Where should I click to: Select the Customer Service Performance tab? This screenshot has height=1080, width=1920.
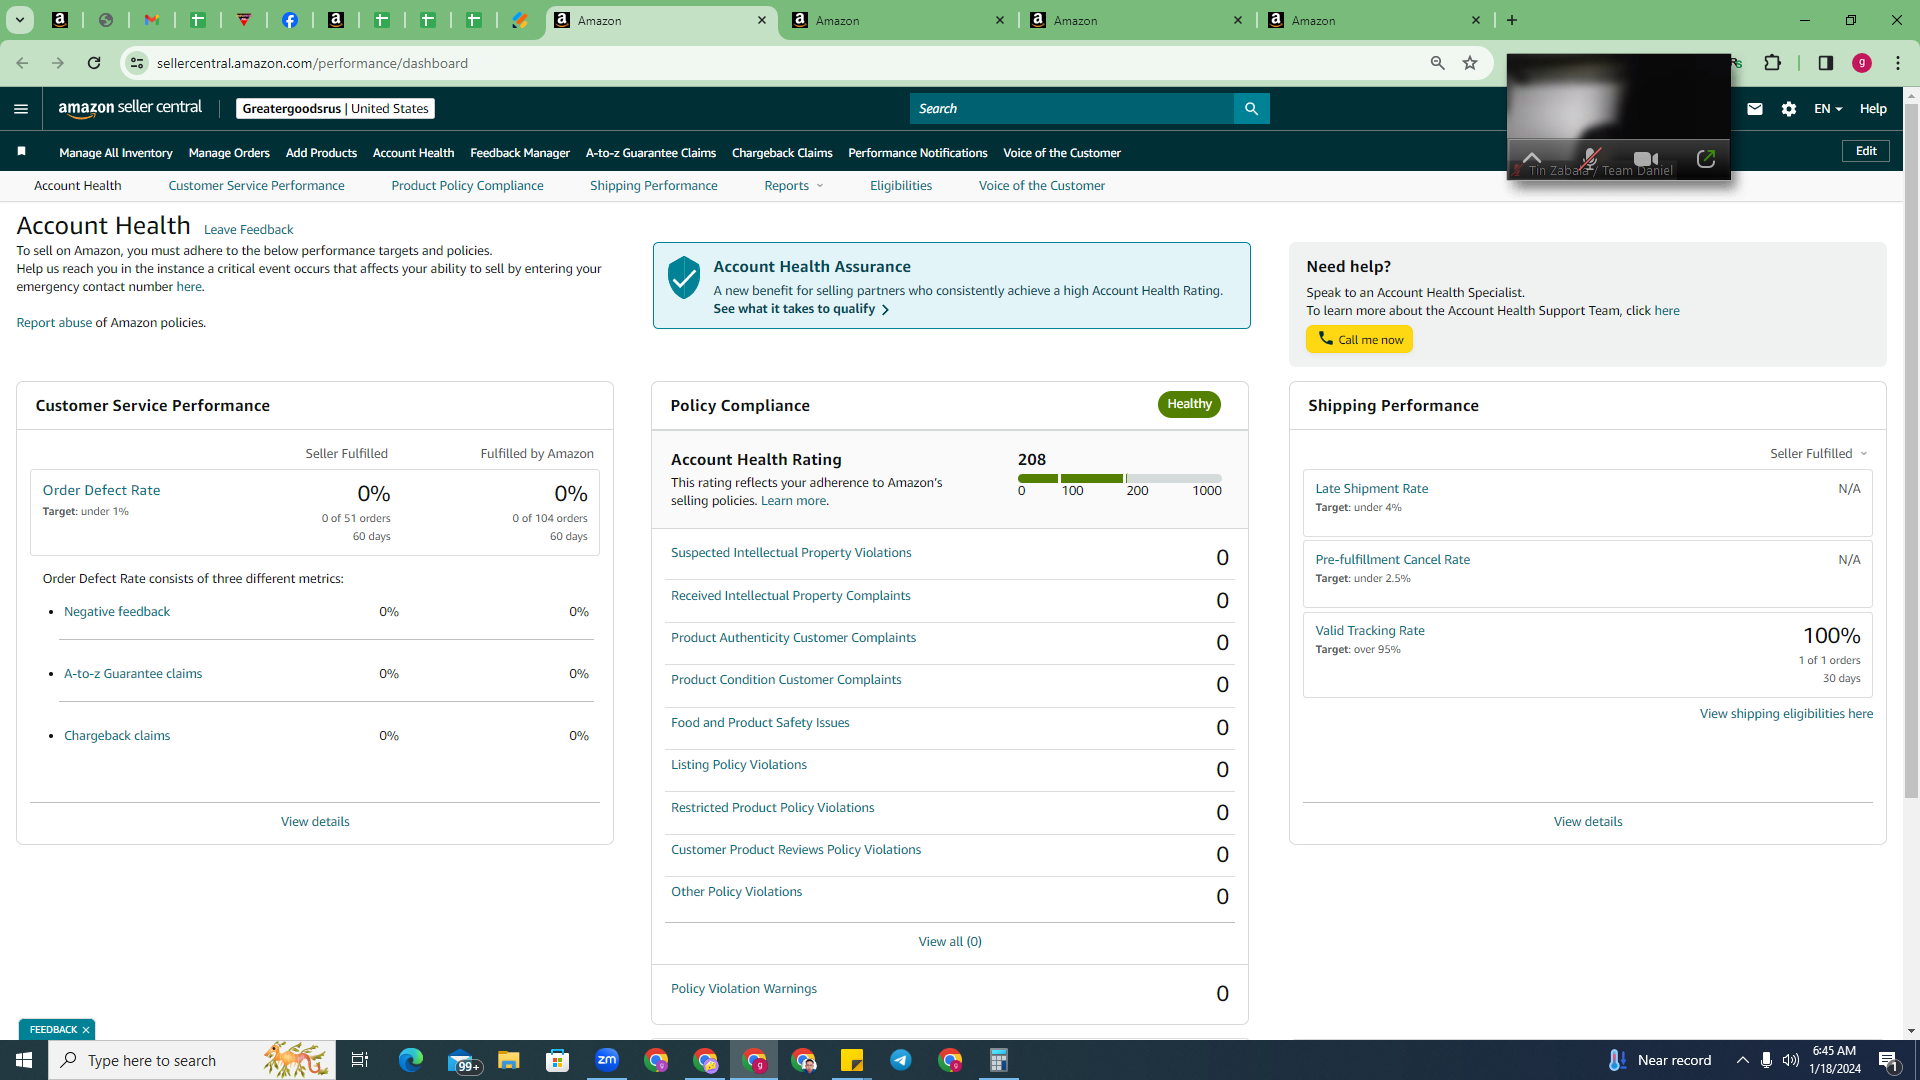click(x=256, y=186)
